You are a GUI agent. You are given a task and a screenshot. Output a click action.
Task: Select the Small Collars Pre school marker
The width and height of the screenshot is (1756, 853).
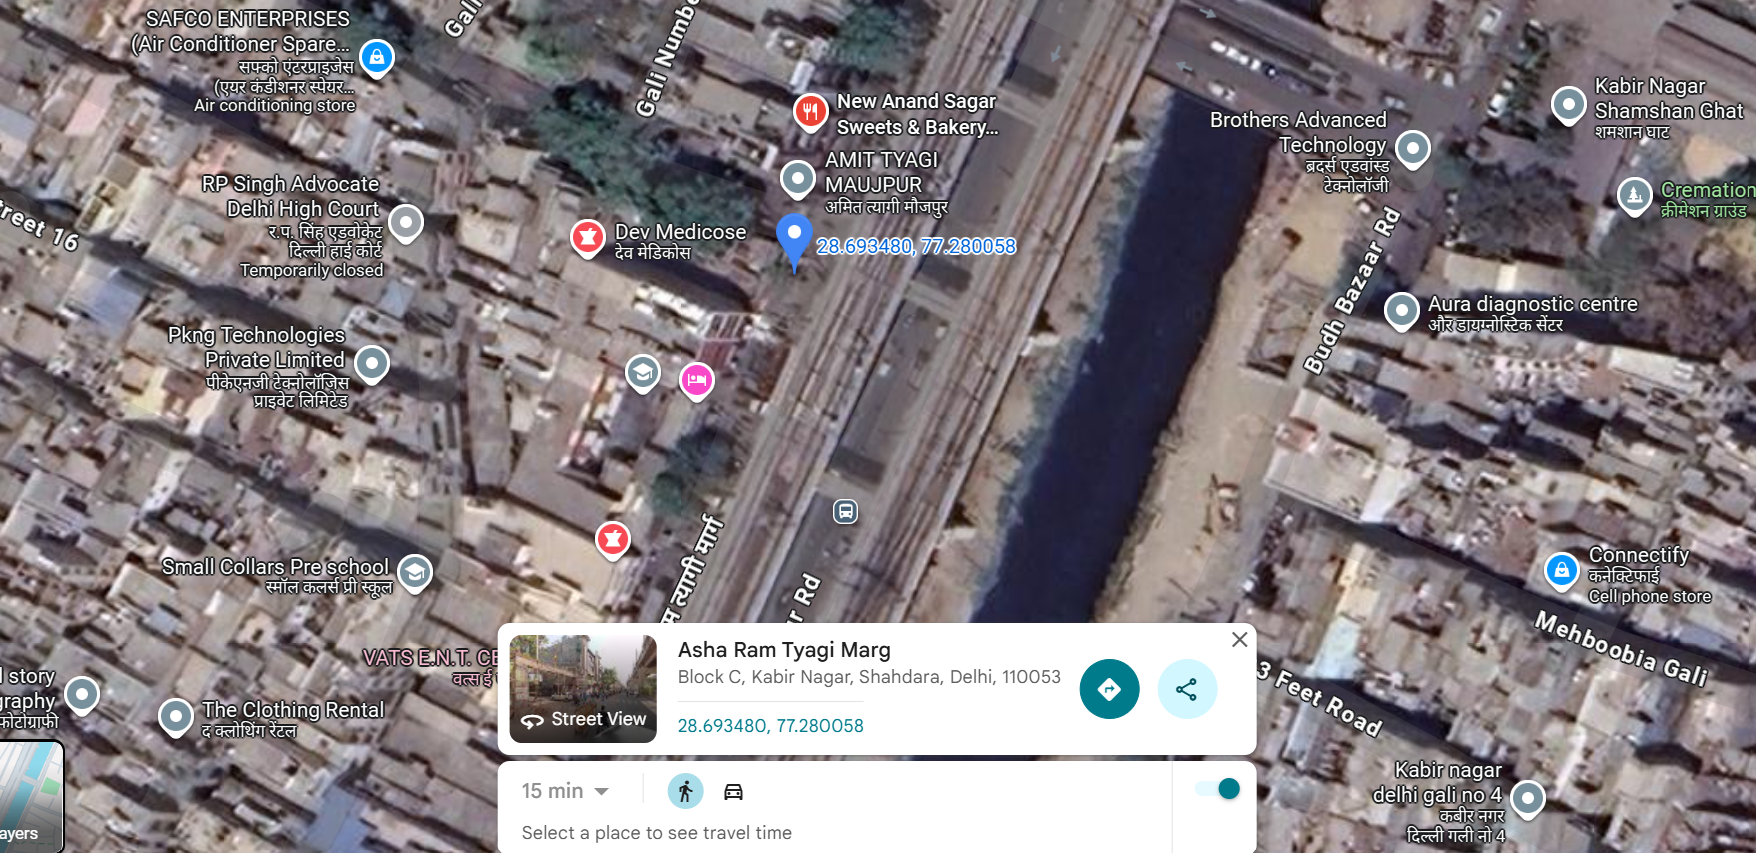click(x=415, y=572)
